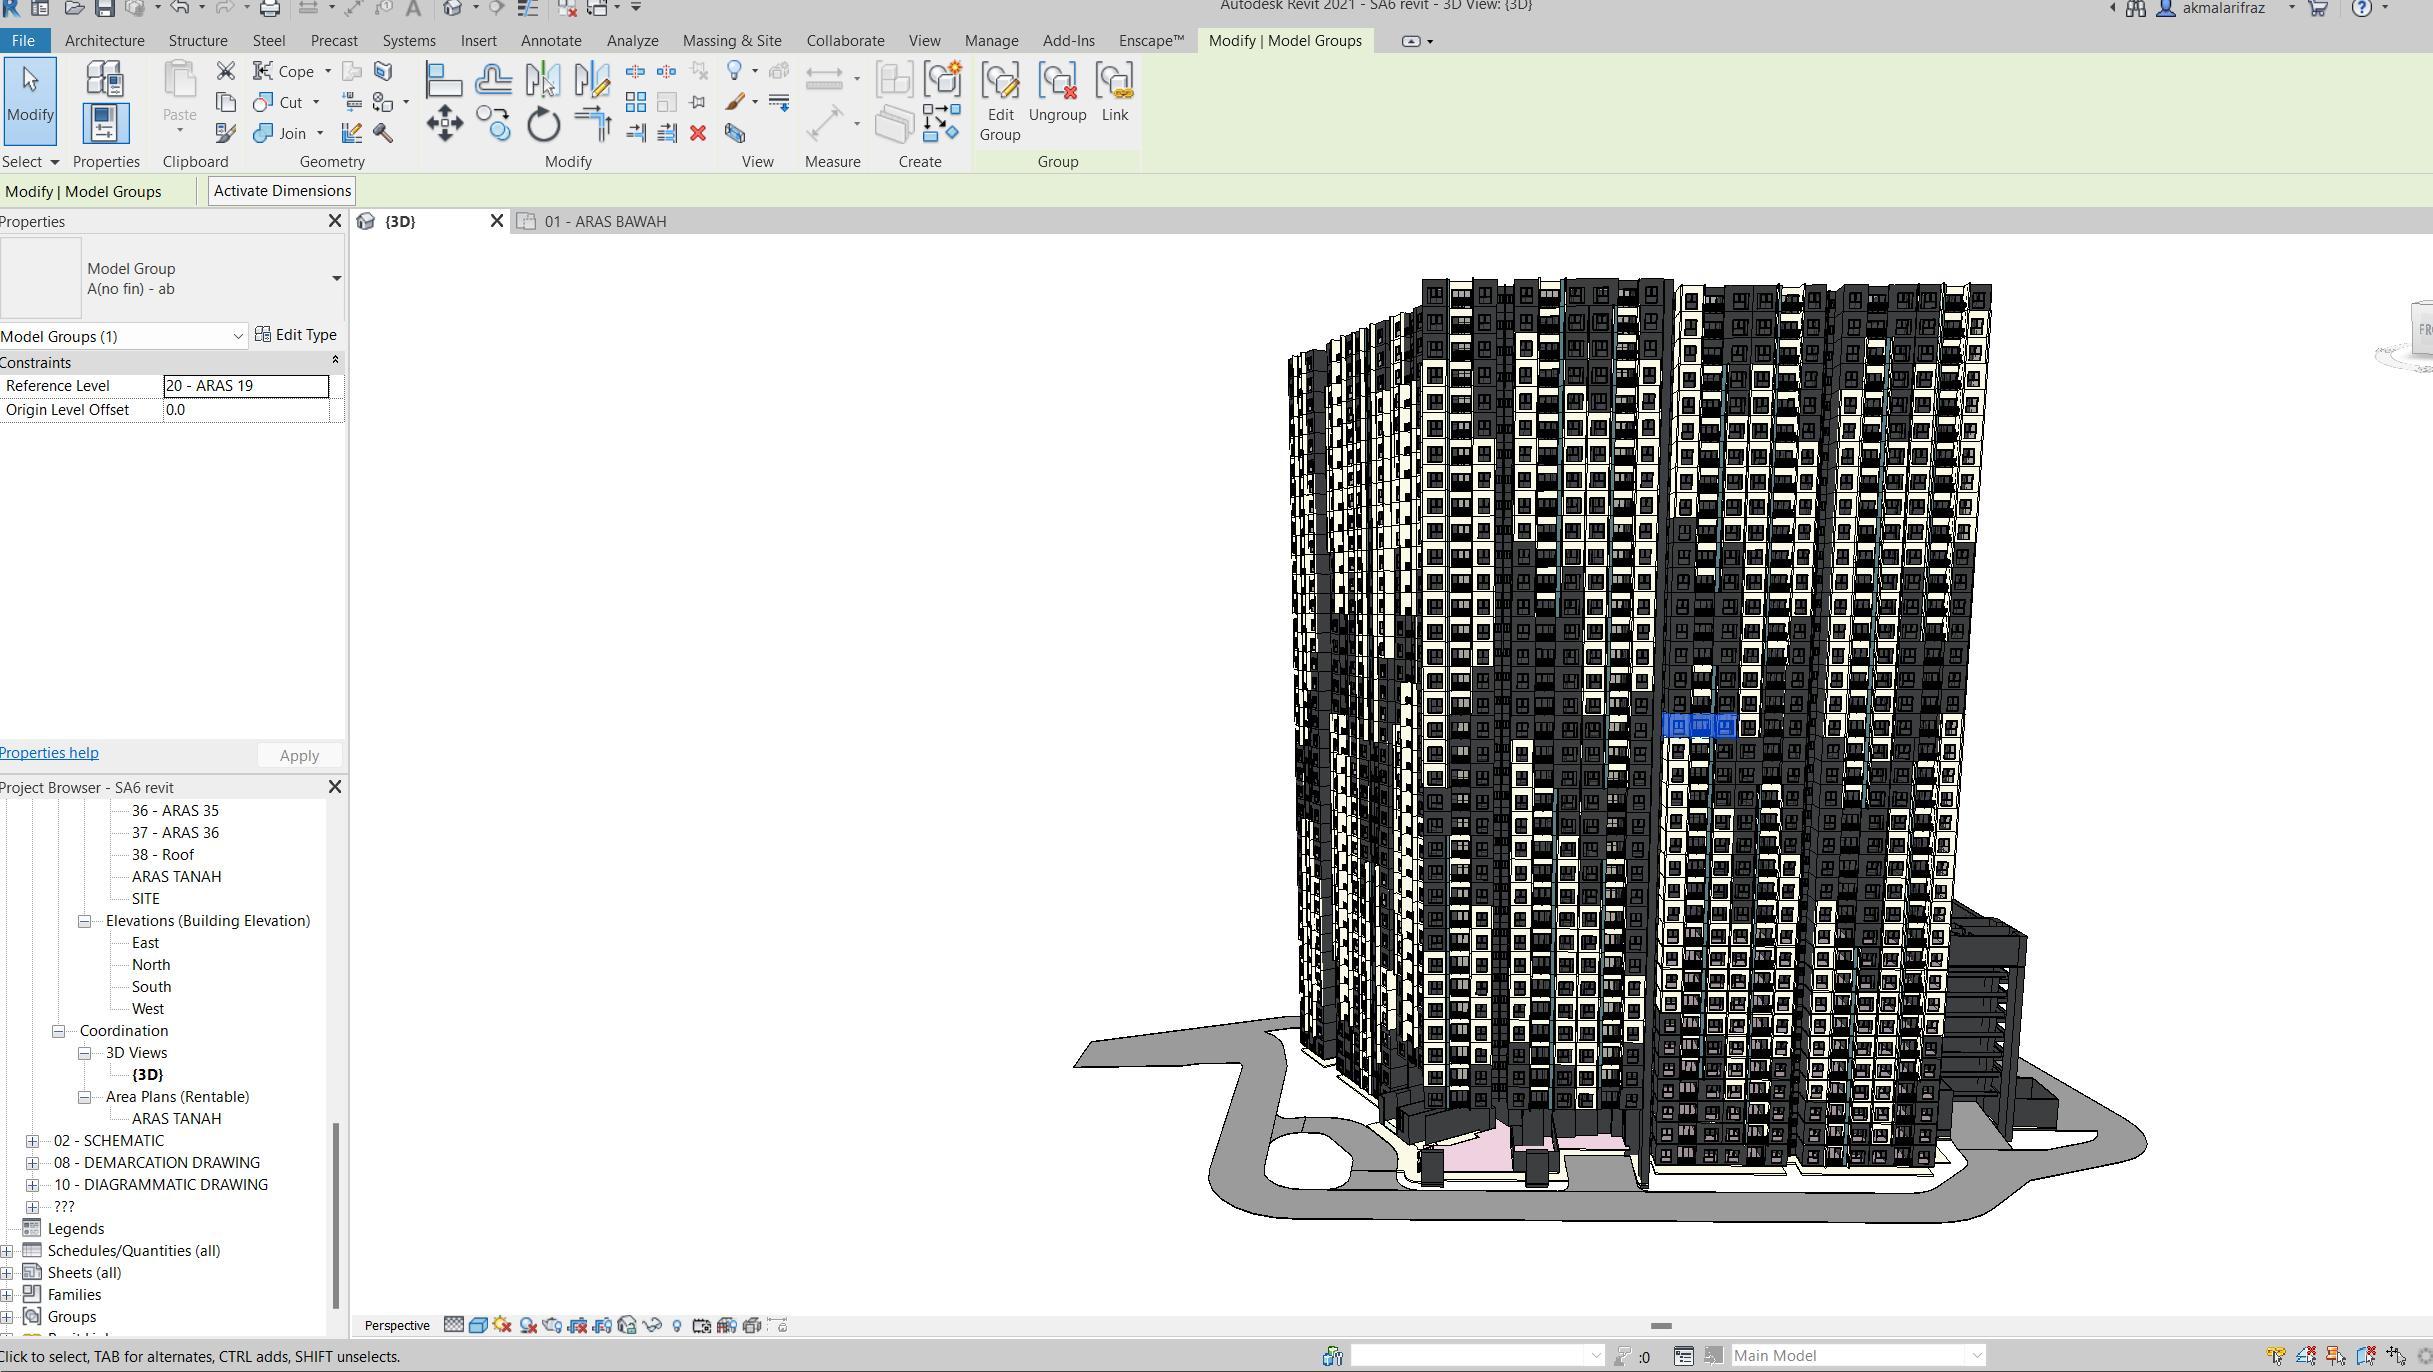Click the red Delete X icon

point(698,133)
